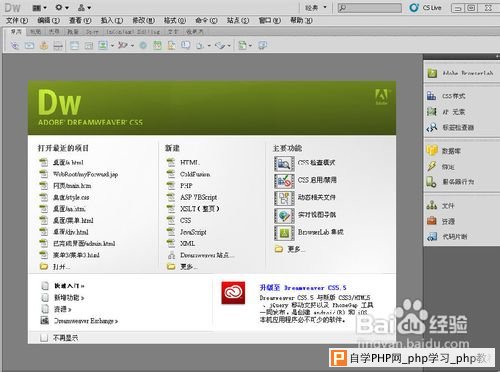500x372 pixels.
Task: Check the 不再显示 checkbox
Action: [x=44, y=338]
